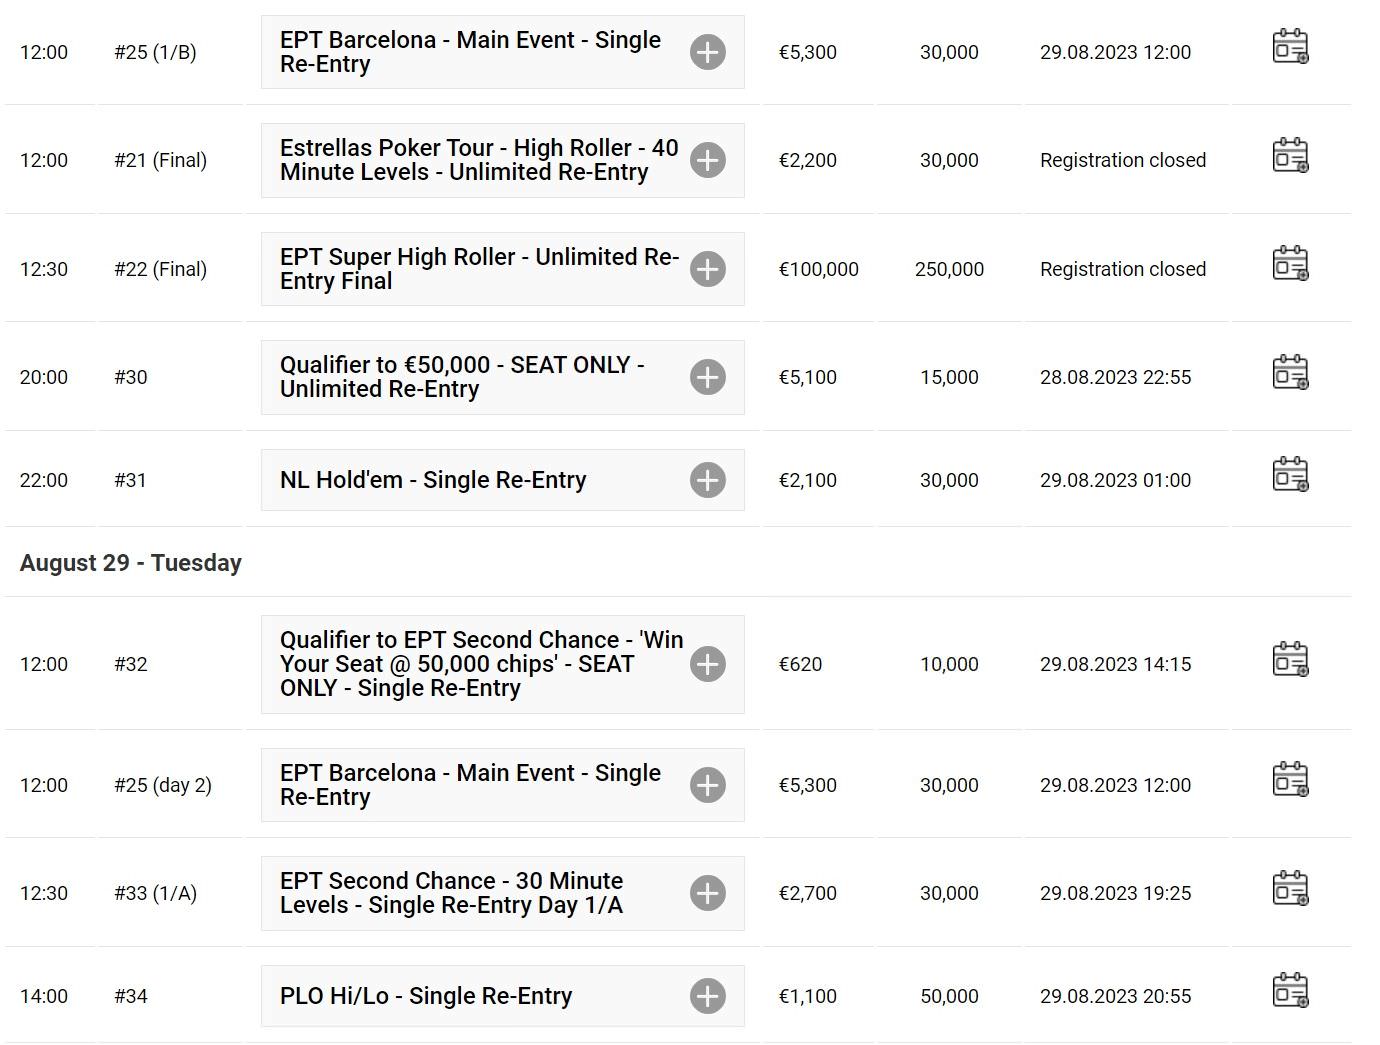Add NL Hold'em #31 to calendar
This screenshot has height=1045, width=1380.
[1290, 475]
